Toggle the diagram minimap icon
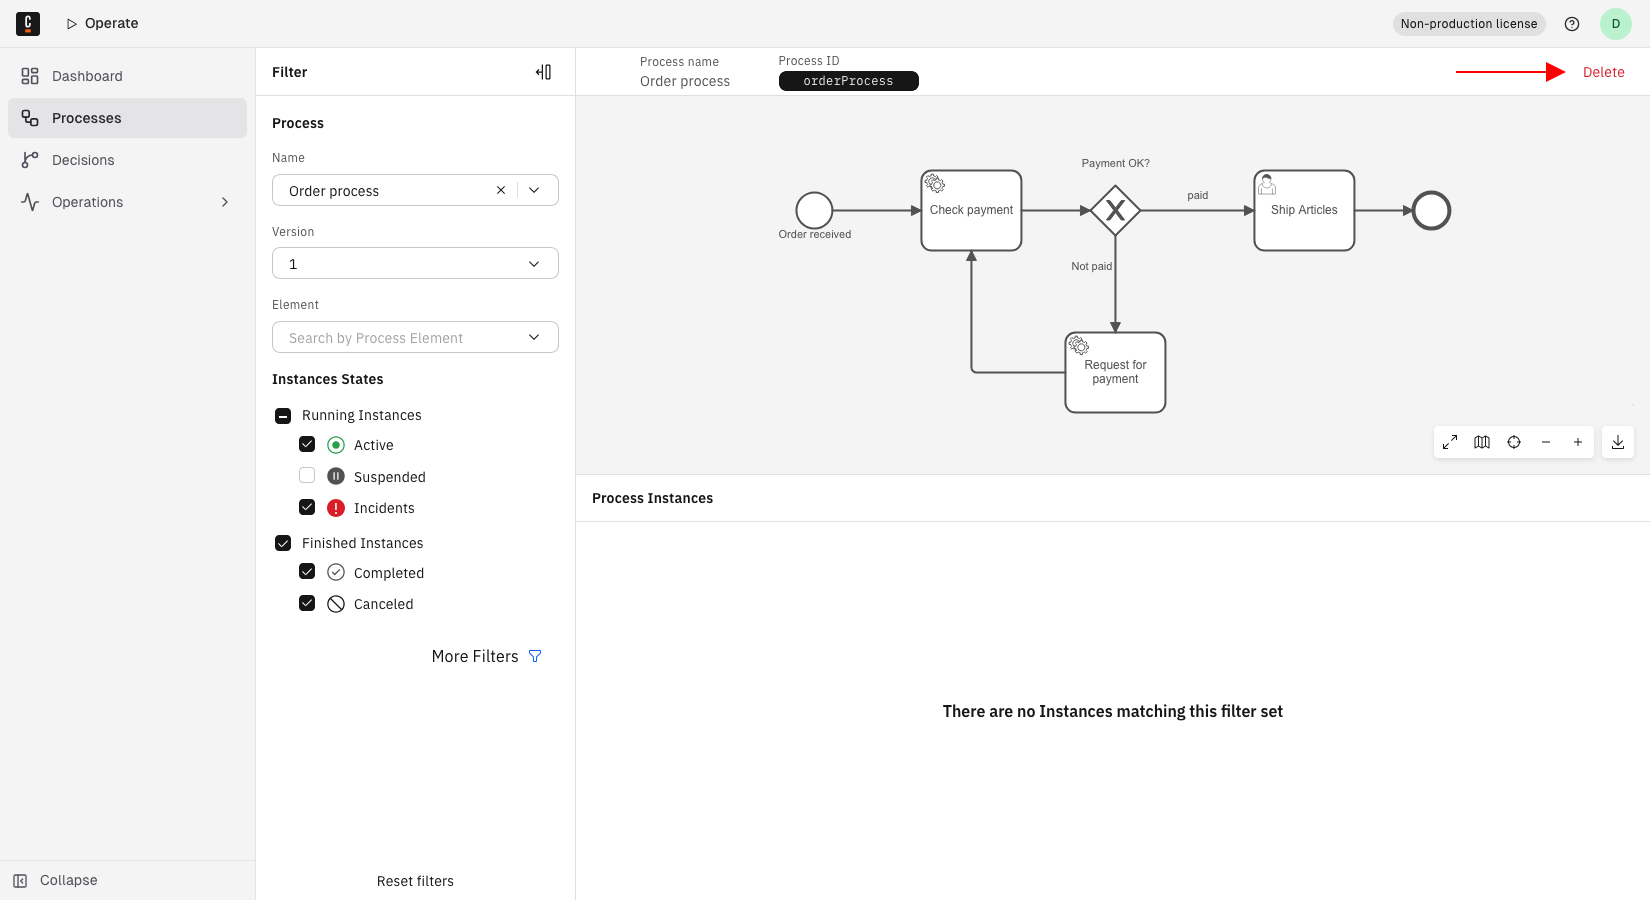Screen dimensions: 1650x900 [1482, 442]
